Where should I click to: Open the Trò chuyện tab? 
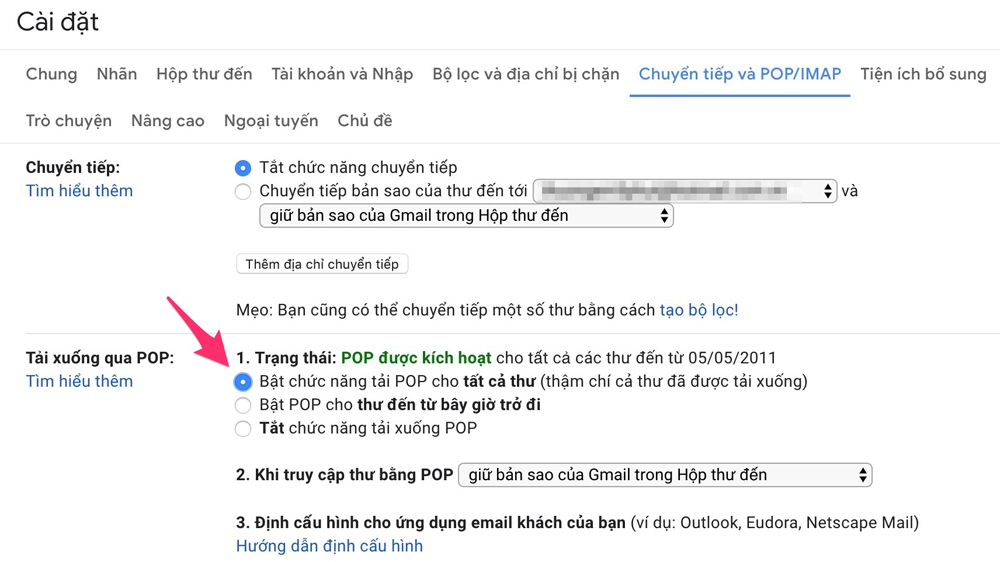pyautogui.click(x=69, y=121)
